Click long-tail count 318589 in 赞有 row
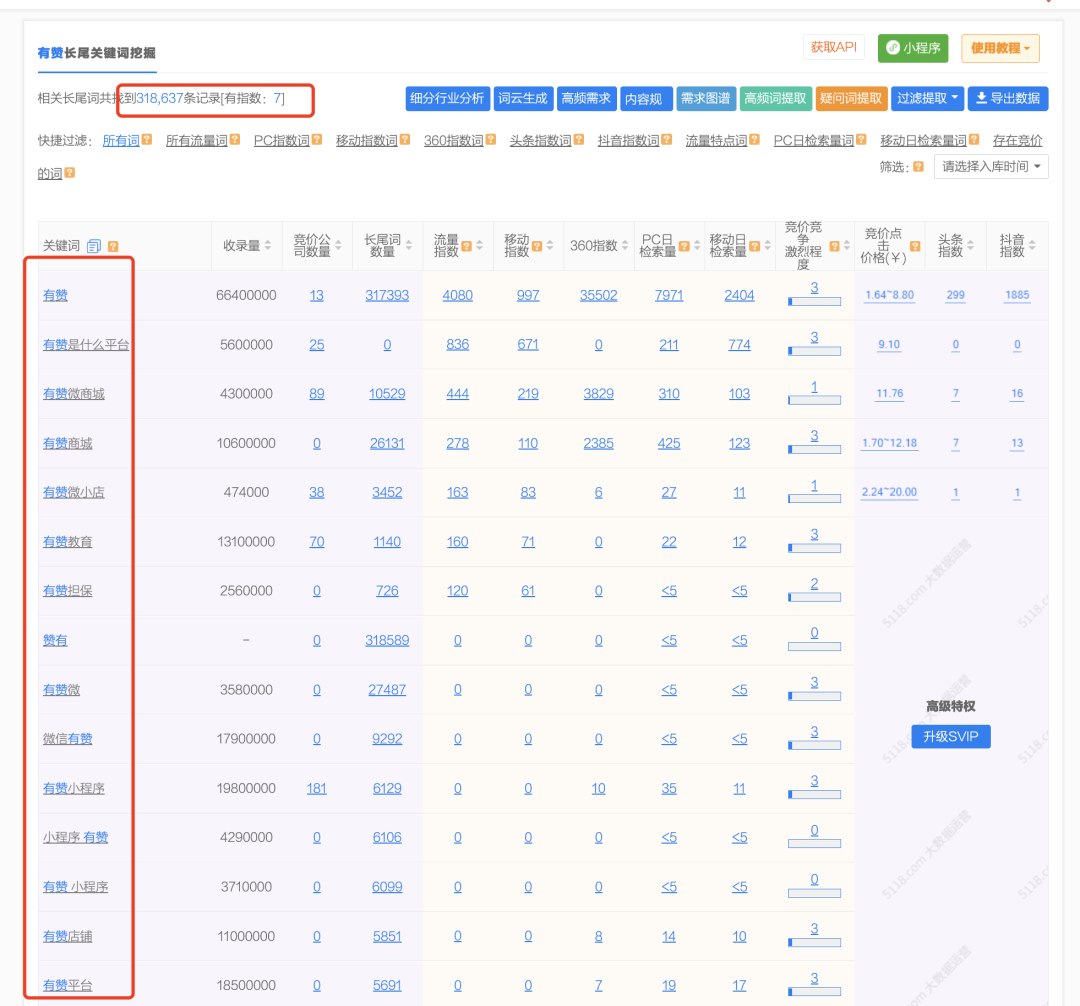1080x1006 pixels. tap(387, 640)
